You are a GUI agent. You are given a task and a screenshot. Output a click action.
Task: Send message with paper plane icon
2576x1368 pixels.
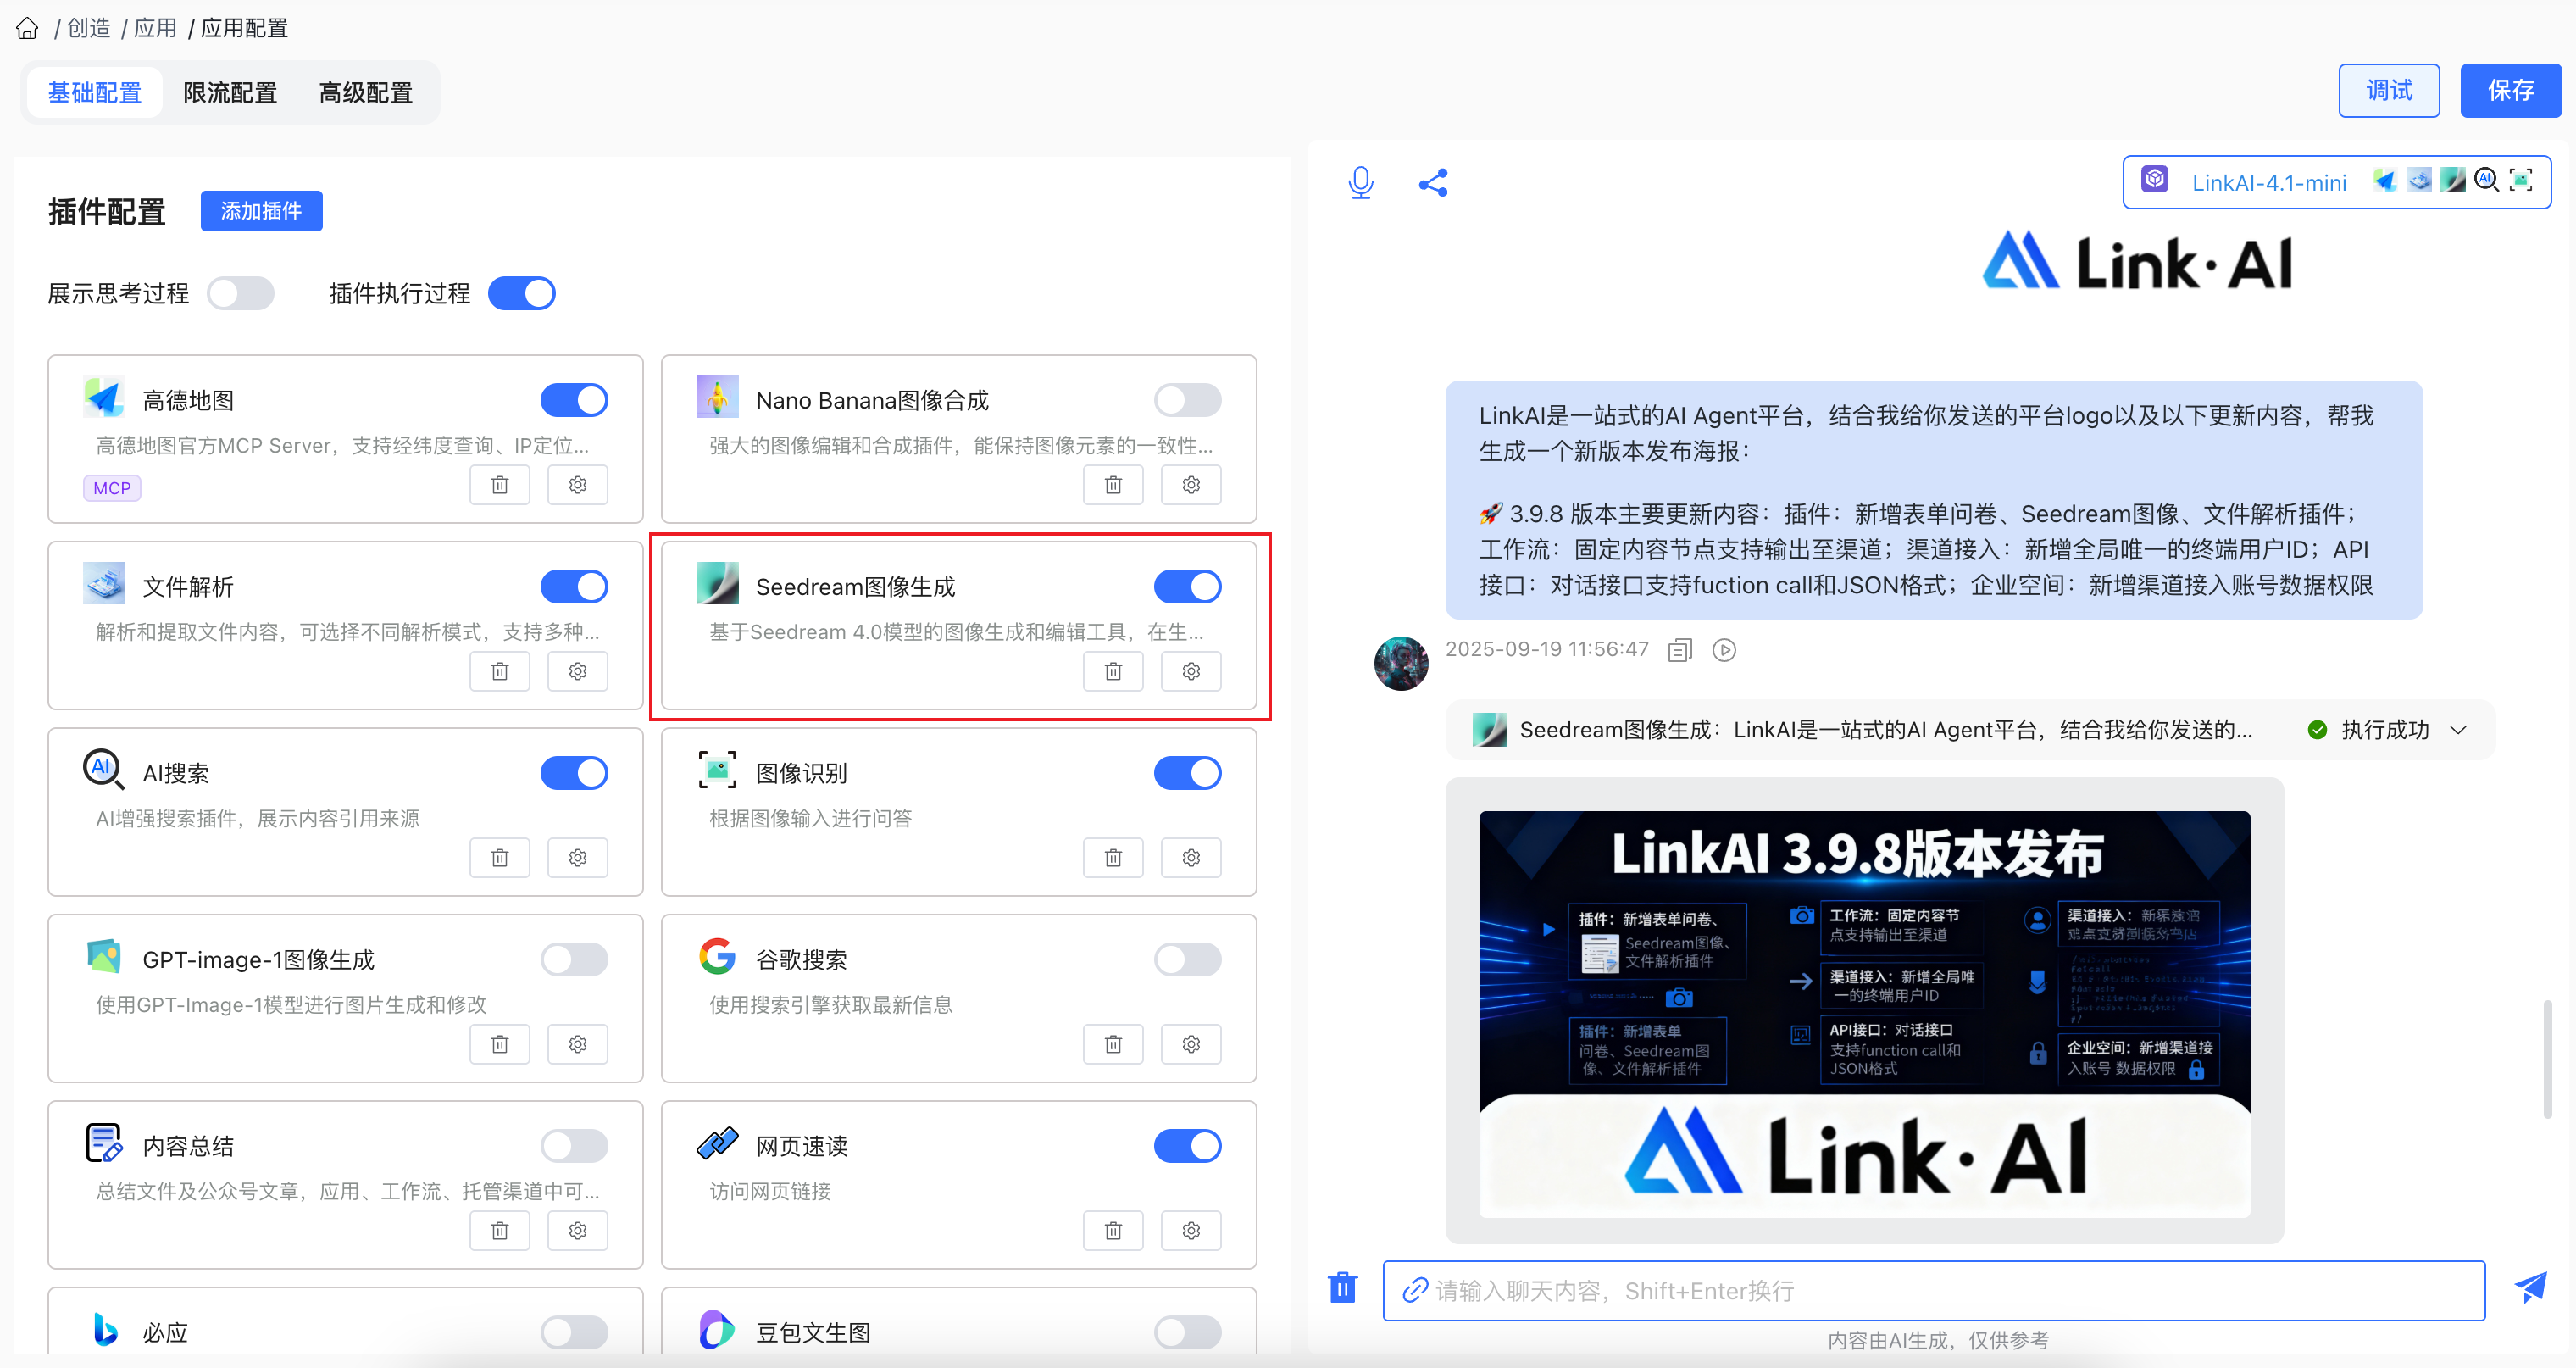(x=2530, y=1288)
